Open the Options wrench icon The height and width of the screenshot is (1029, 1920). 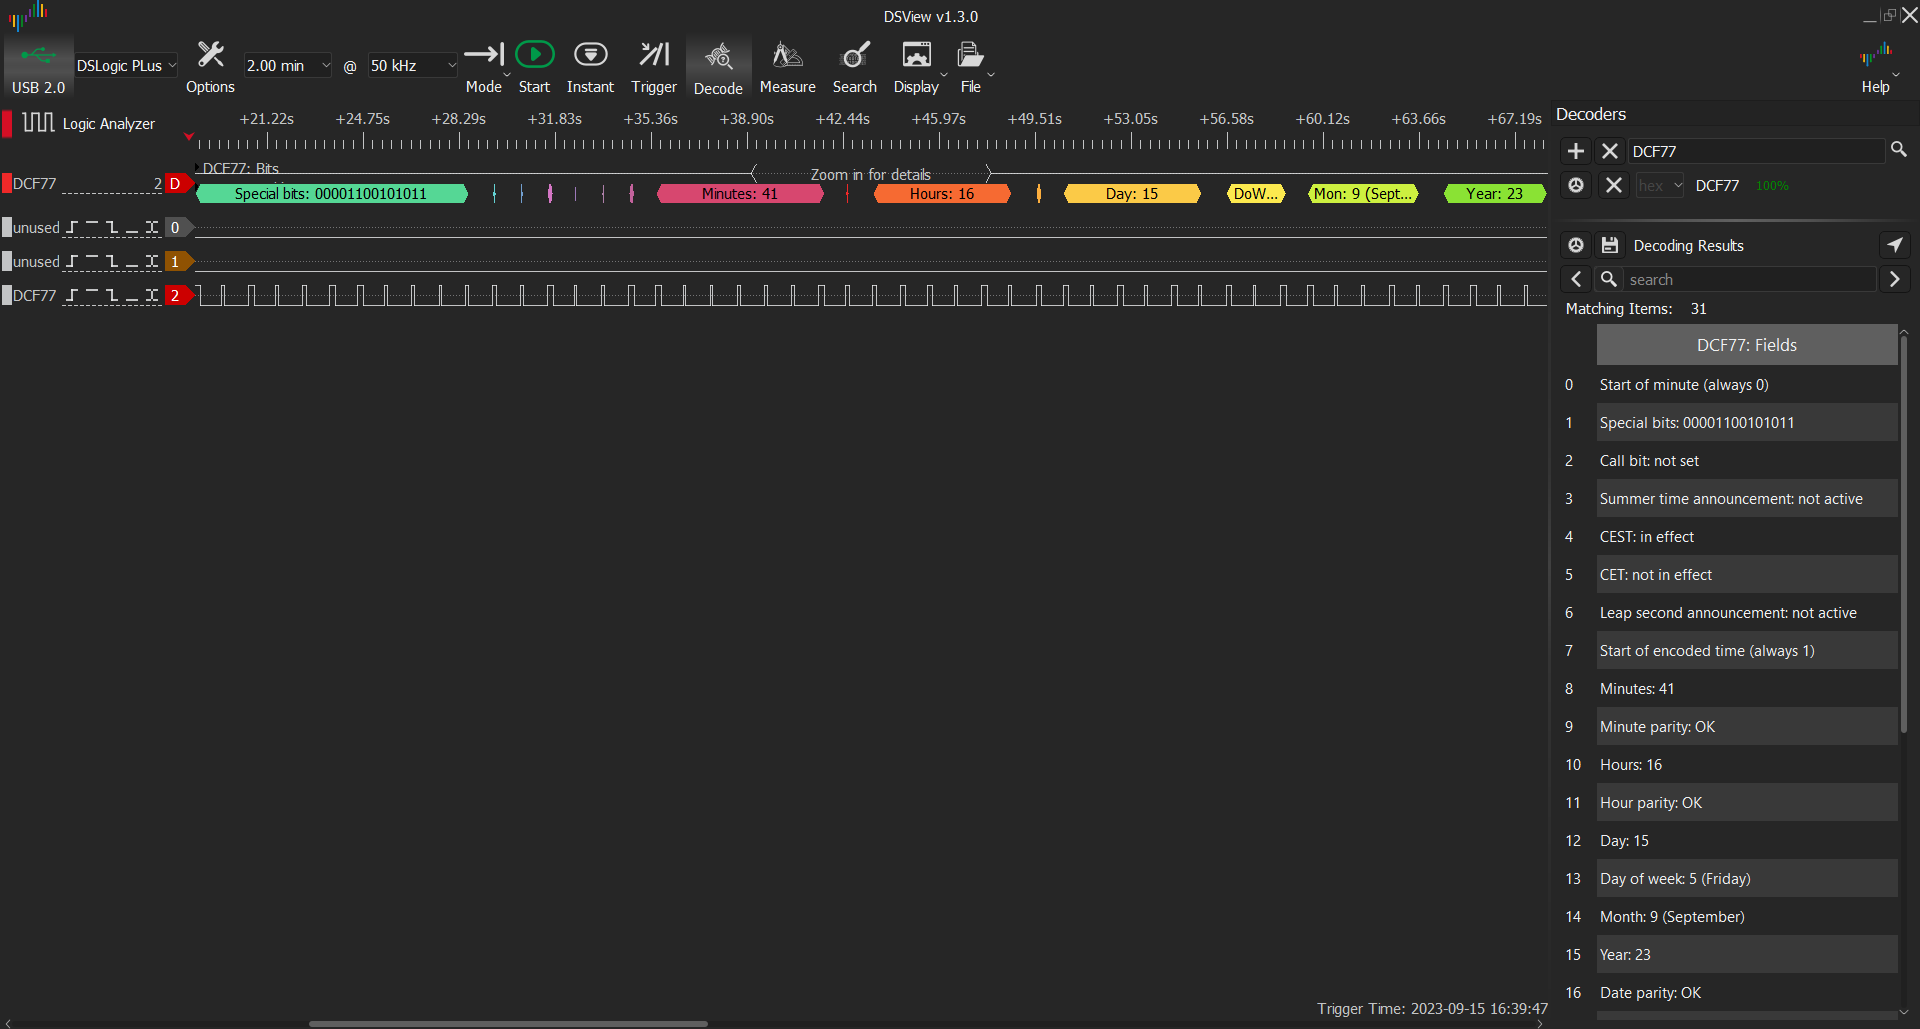(x=210, y=67)
